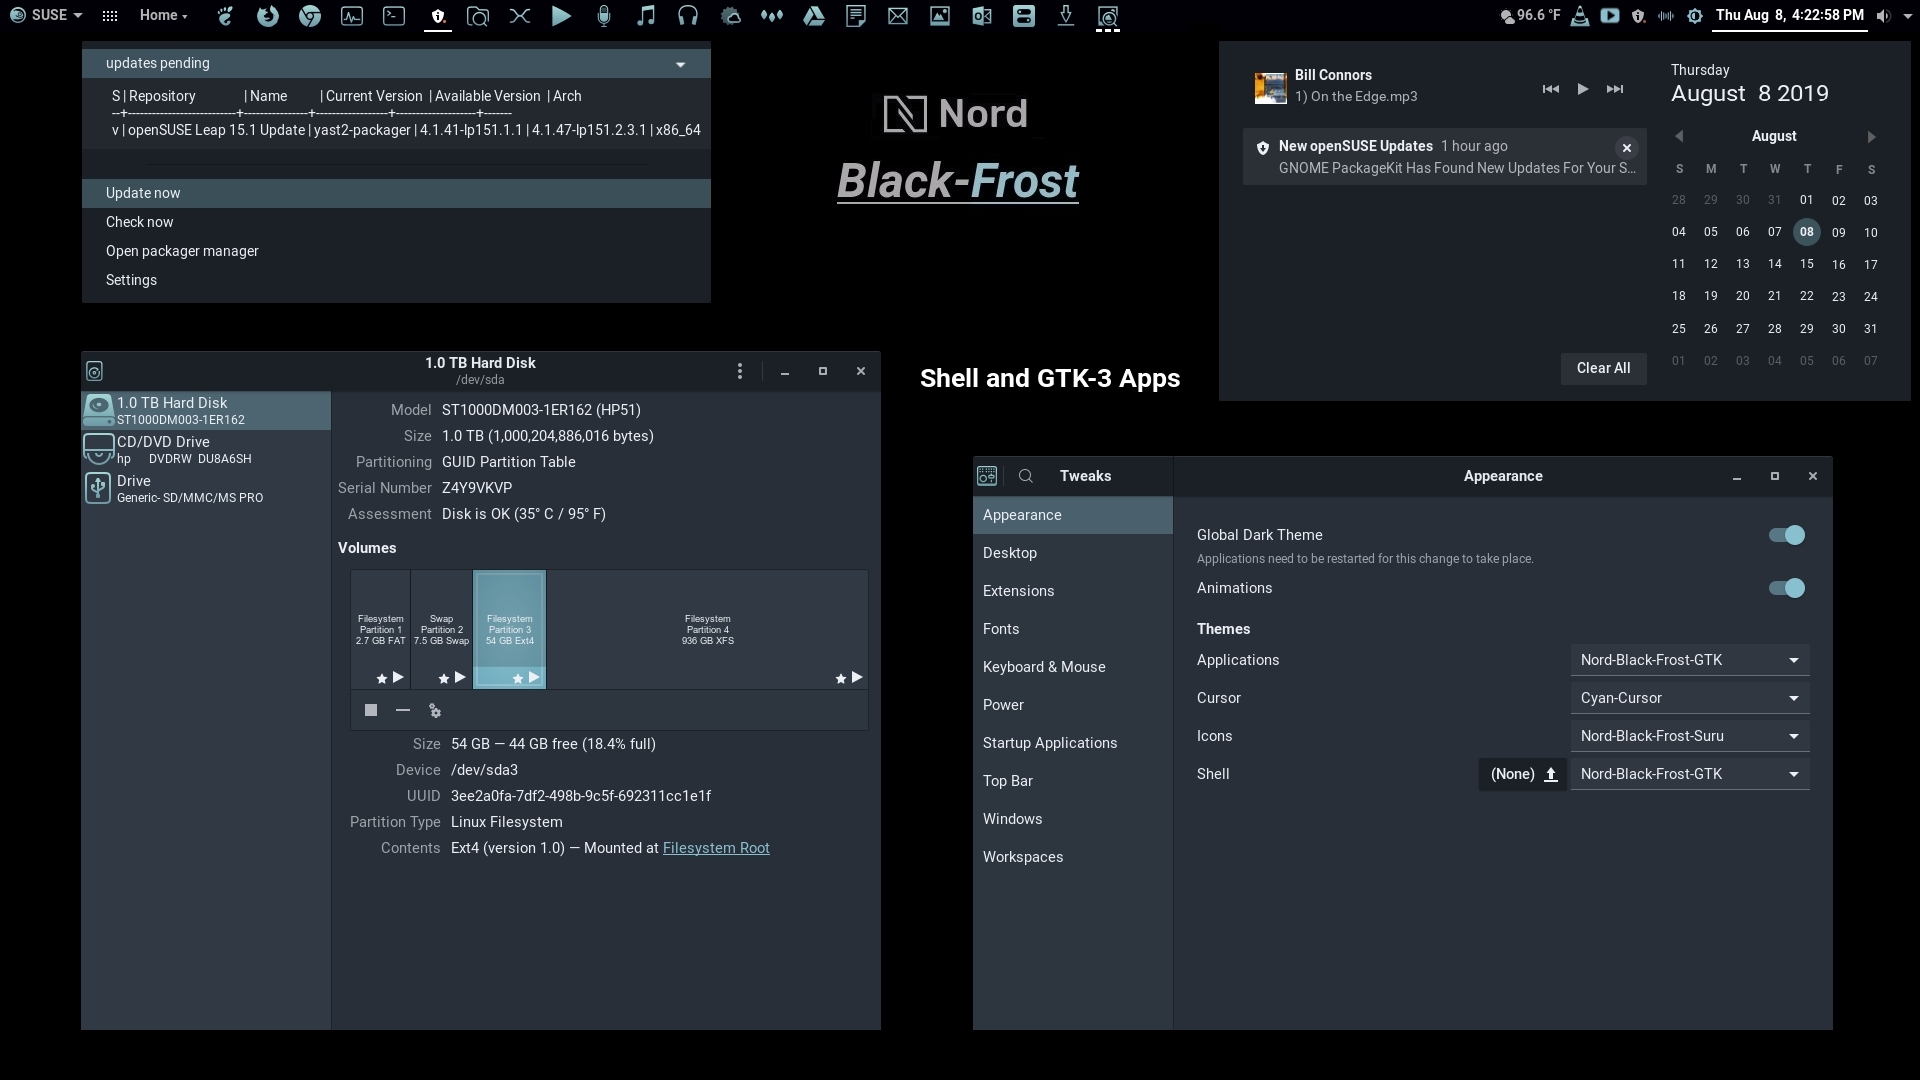Open the Filesystem Root link
This screenshot has height=1080, width=1920.
716,848
